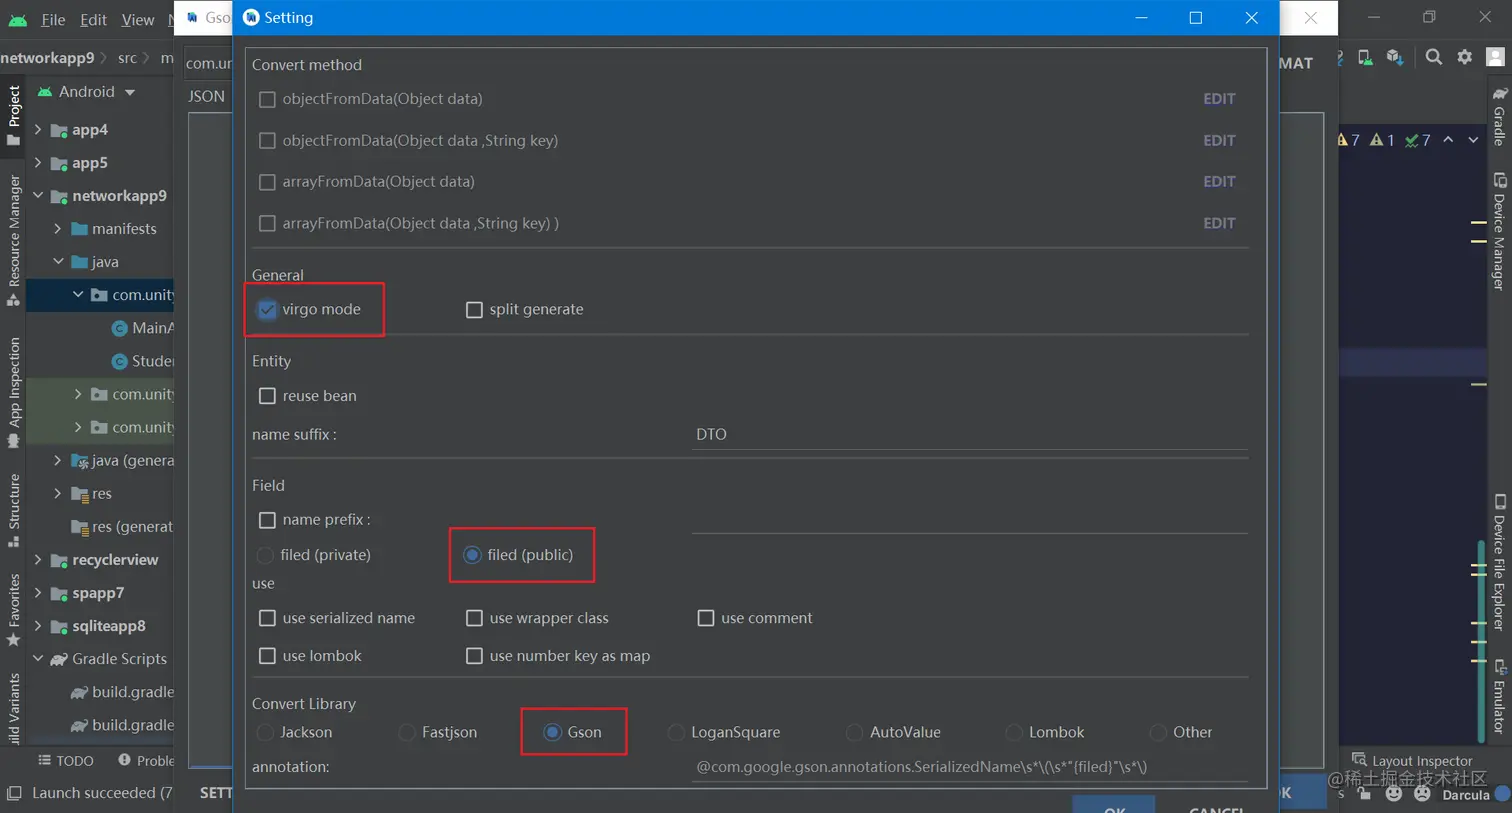The image size is (1512, 813).
Task: Open IDE settings gear icon
Action: (1465, 57)
